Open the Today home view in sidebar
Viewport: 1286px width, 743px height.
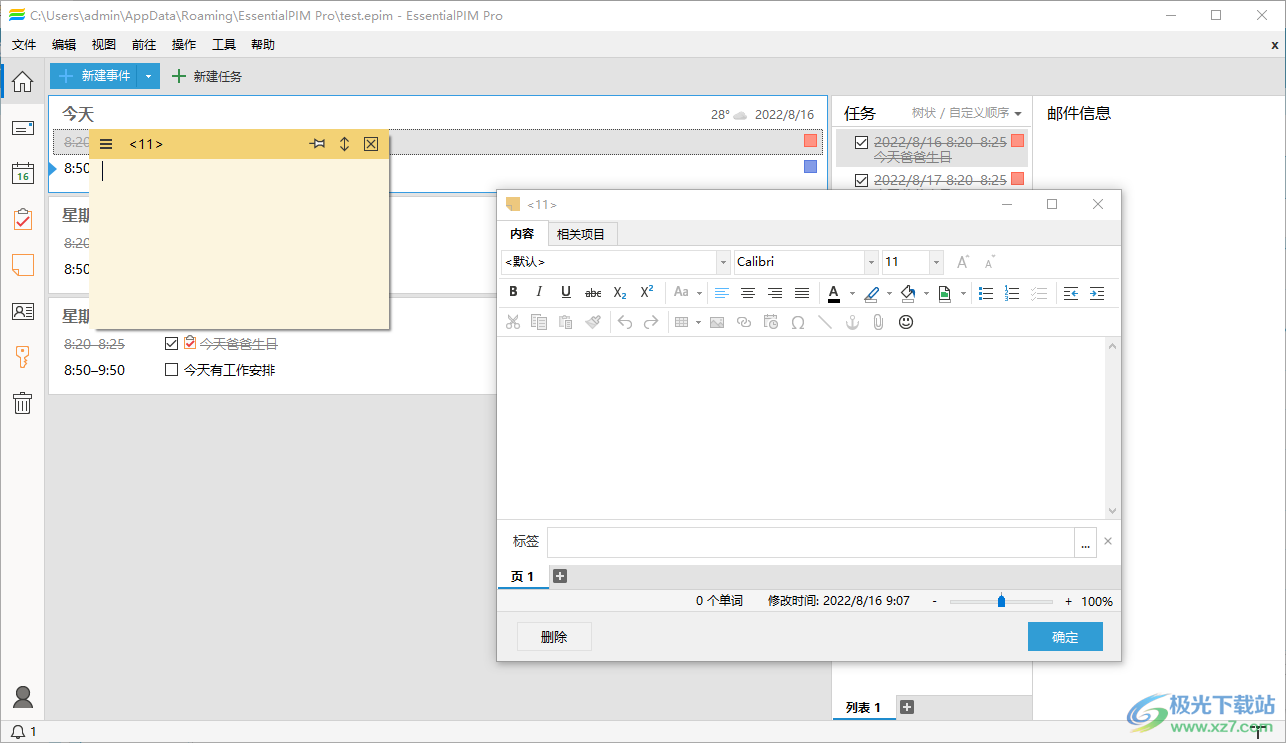tap(22, 82)
